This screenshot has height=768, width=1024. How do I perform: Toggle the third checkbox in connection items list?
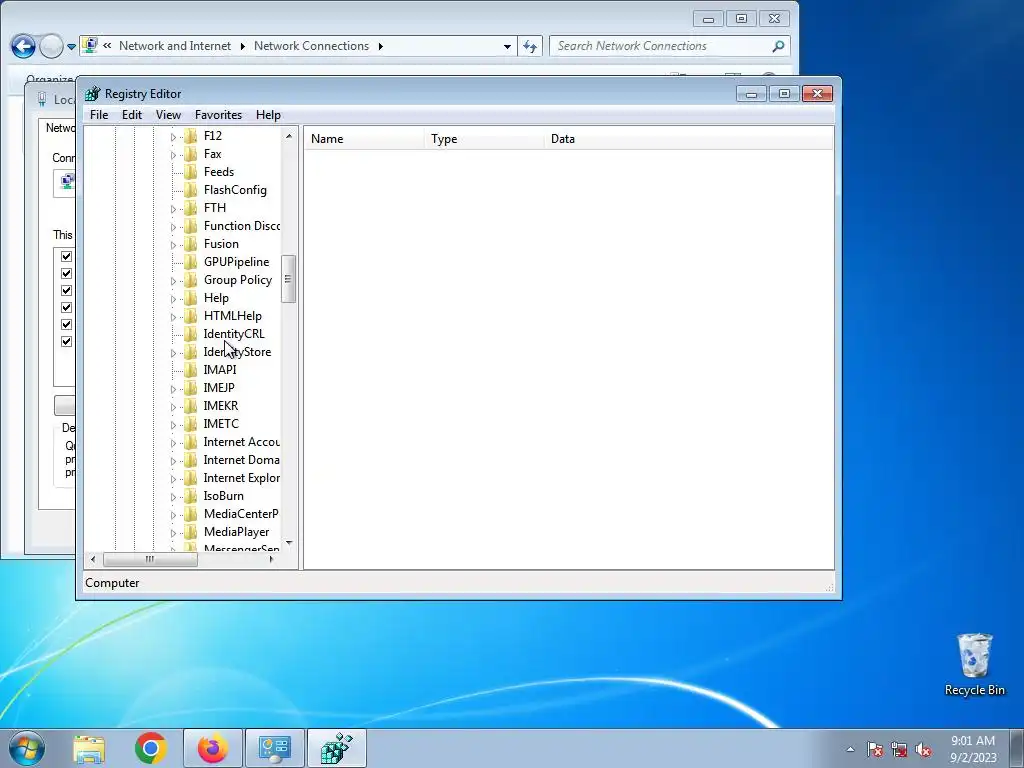click(67, 291)
